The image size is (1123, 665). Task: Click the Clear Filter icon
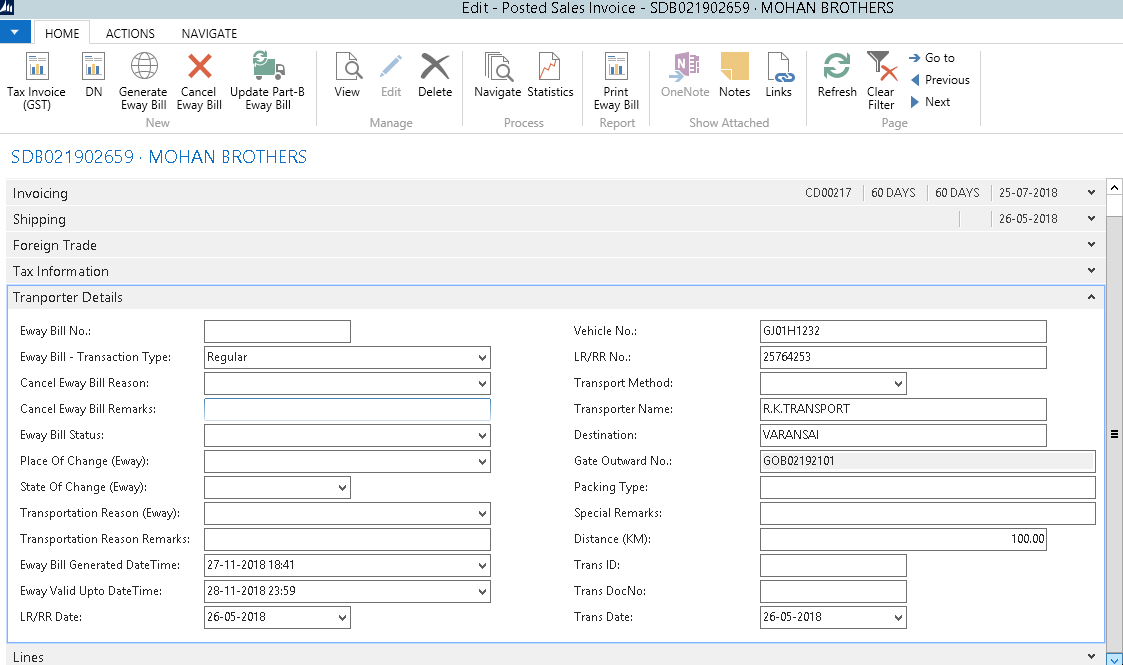(x=880, y=68)
